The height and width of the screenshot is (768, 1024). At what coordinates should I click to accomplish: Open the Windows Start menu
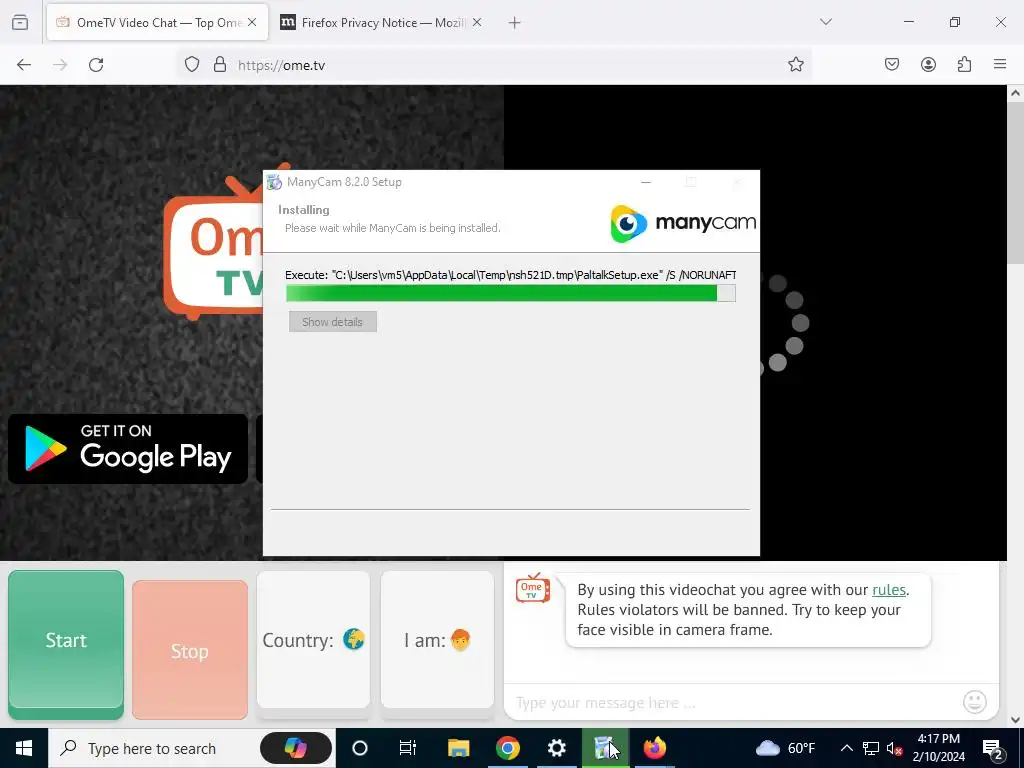point(24,748)
